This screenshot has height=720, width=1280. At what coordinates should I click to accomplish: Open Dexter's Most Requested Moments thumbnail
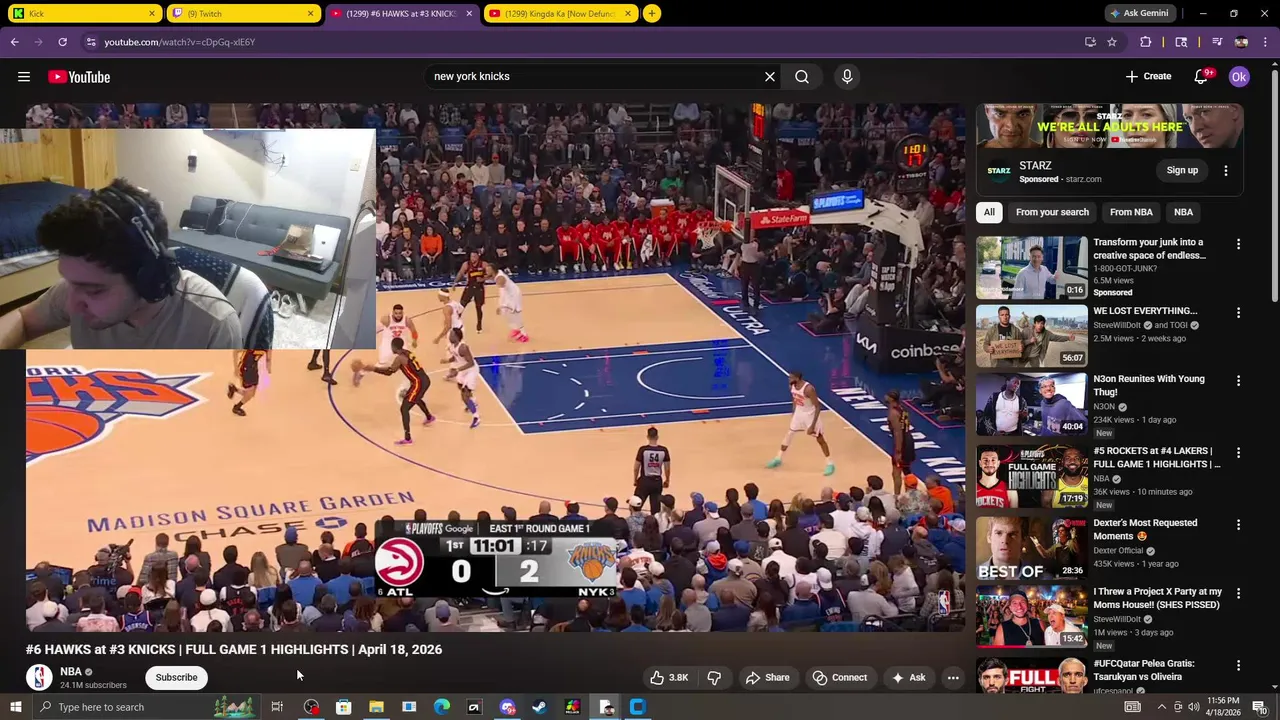[1031, 548]
